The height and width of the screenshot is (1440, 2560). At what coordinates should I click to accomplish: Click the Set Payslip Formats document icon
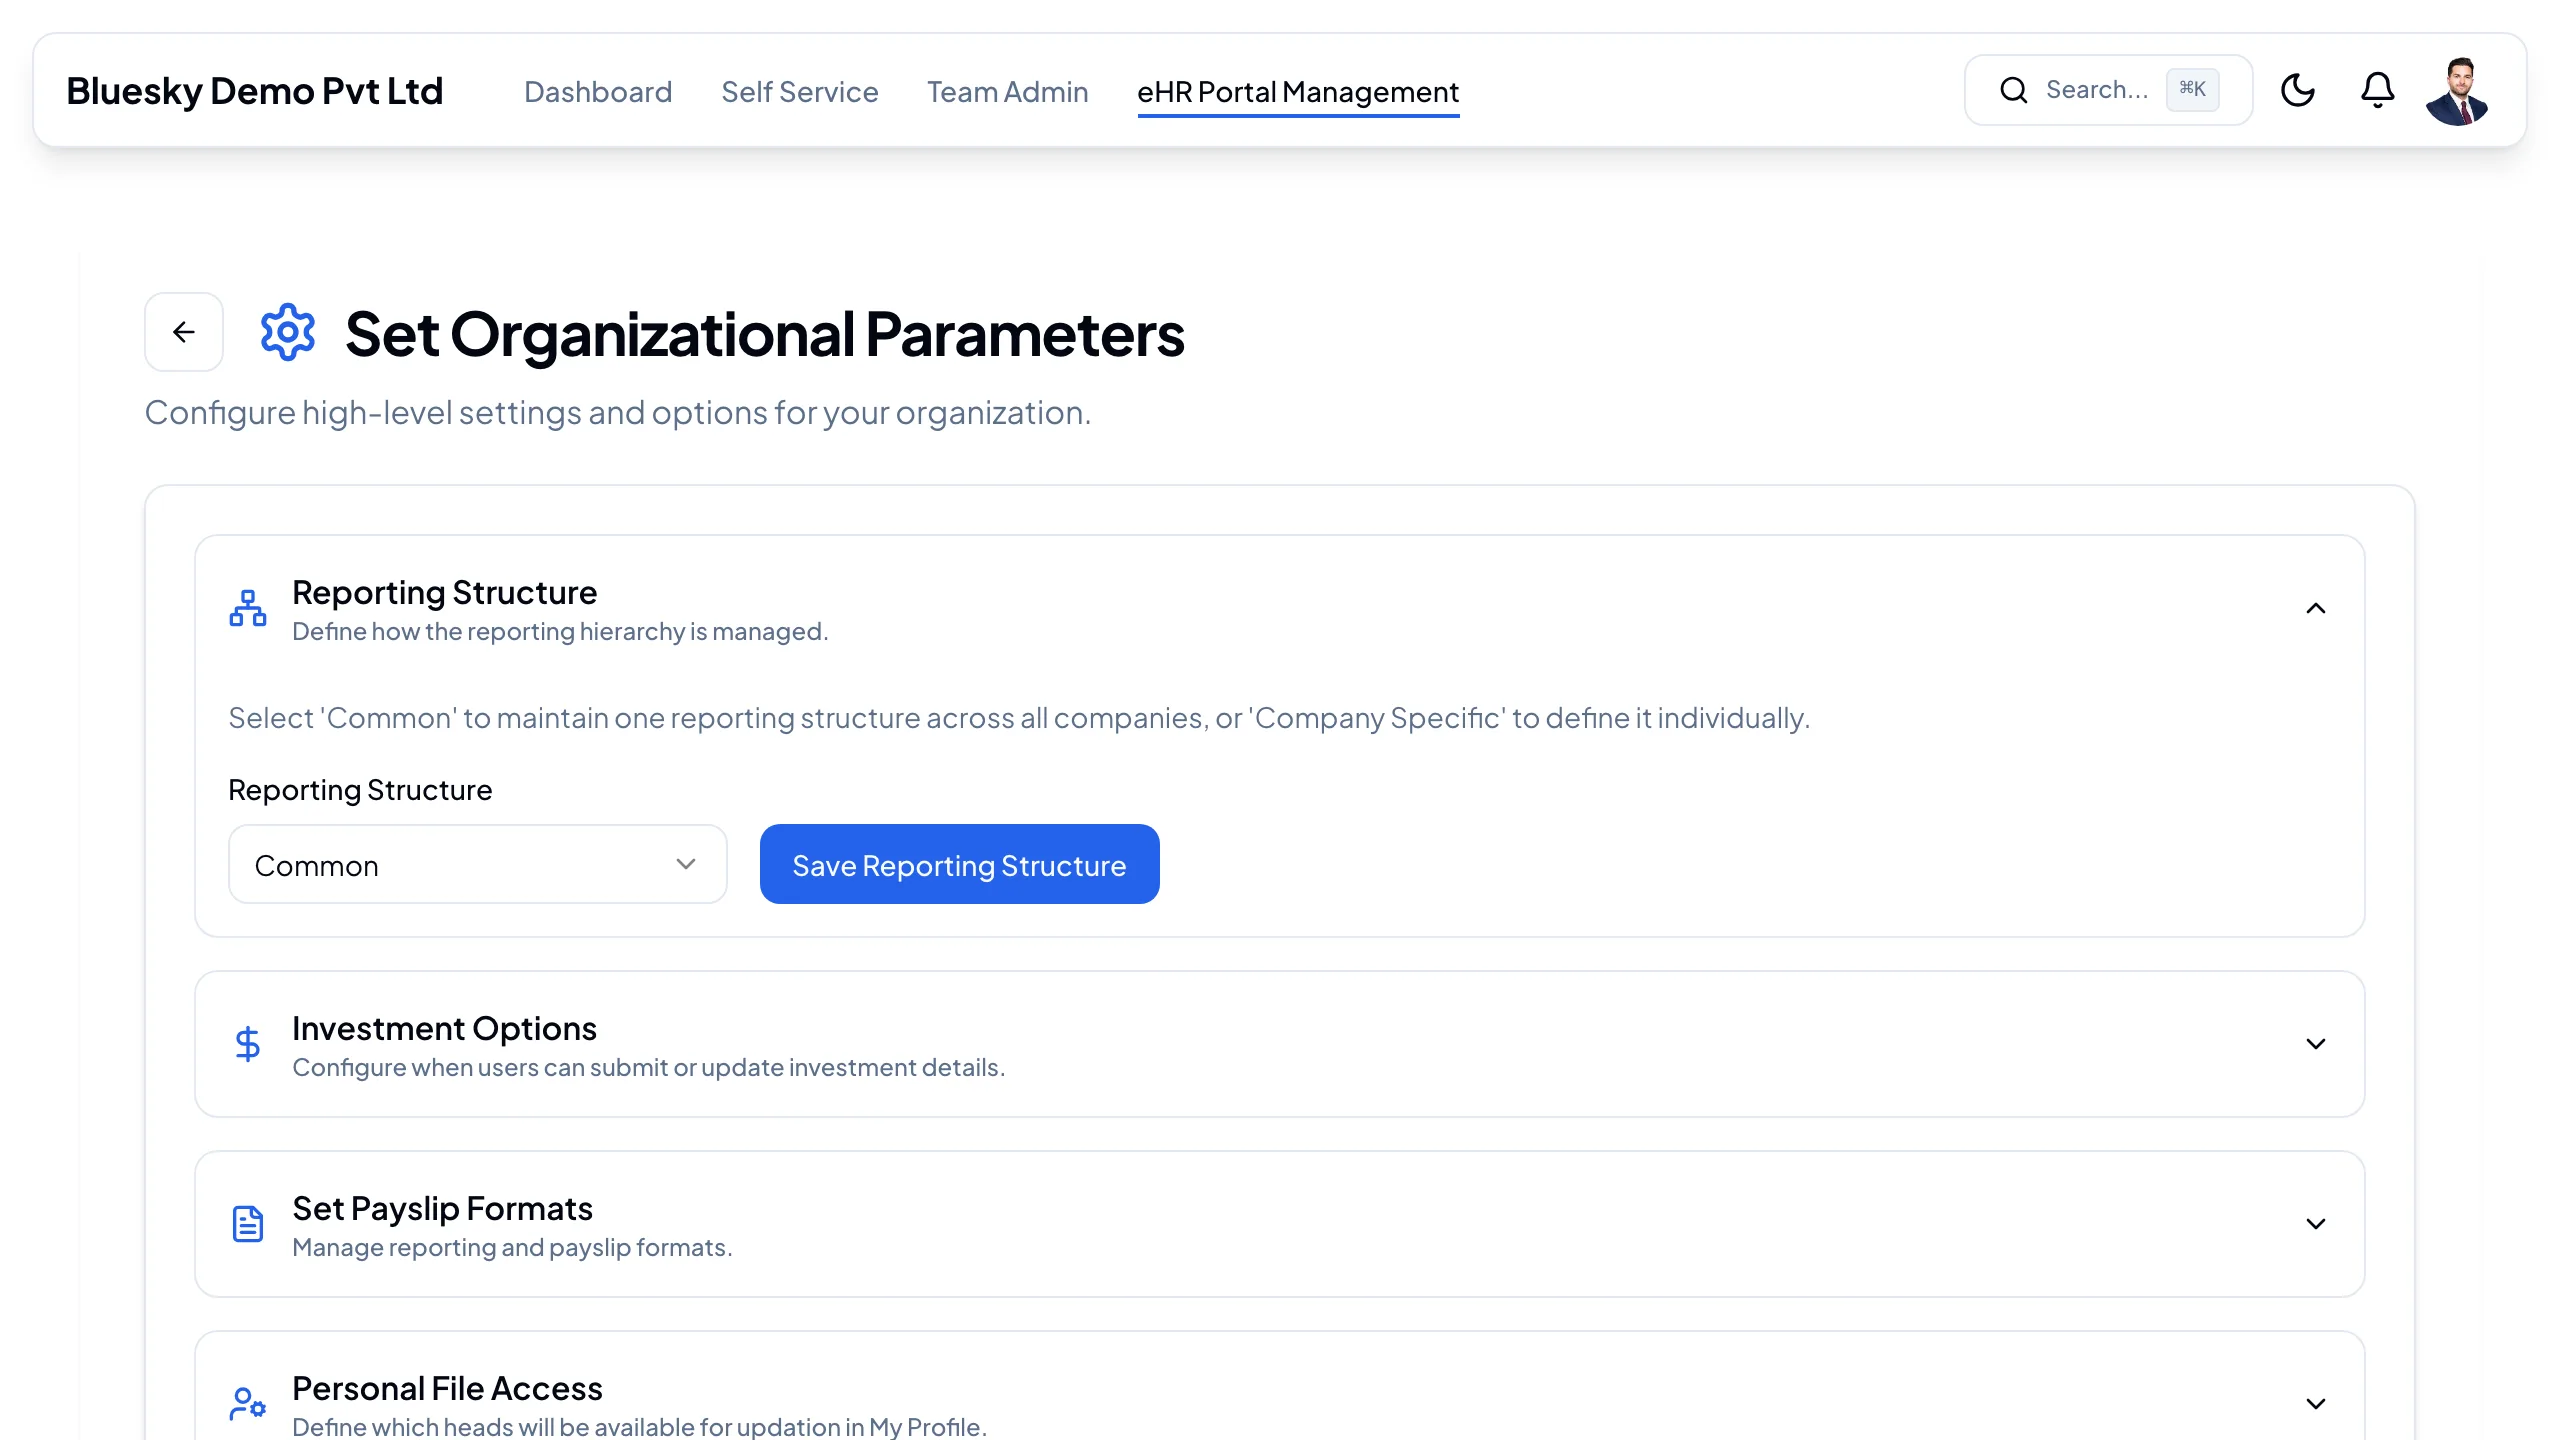point(248,1224)
